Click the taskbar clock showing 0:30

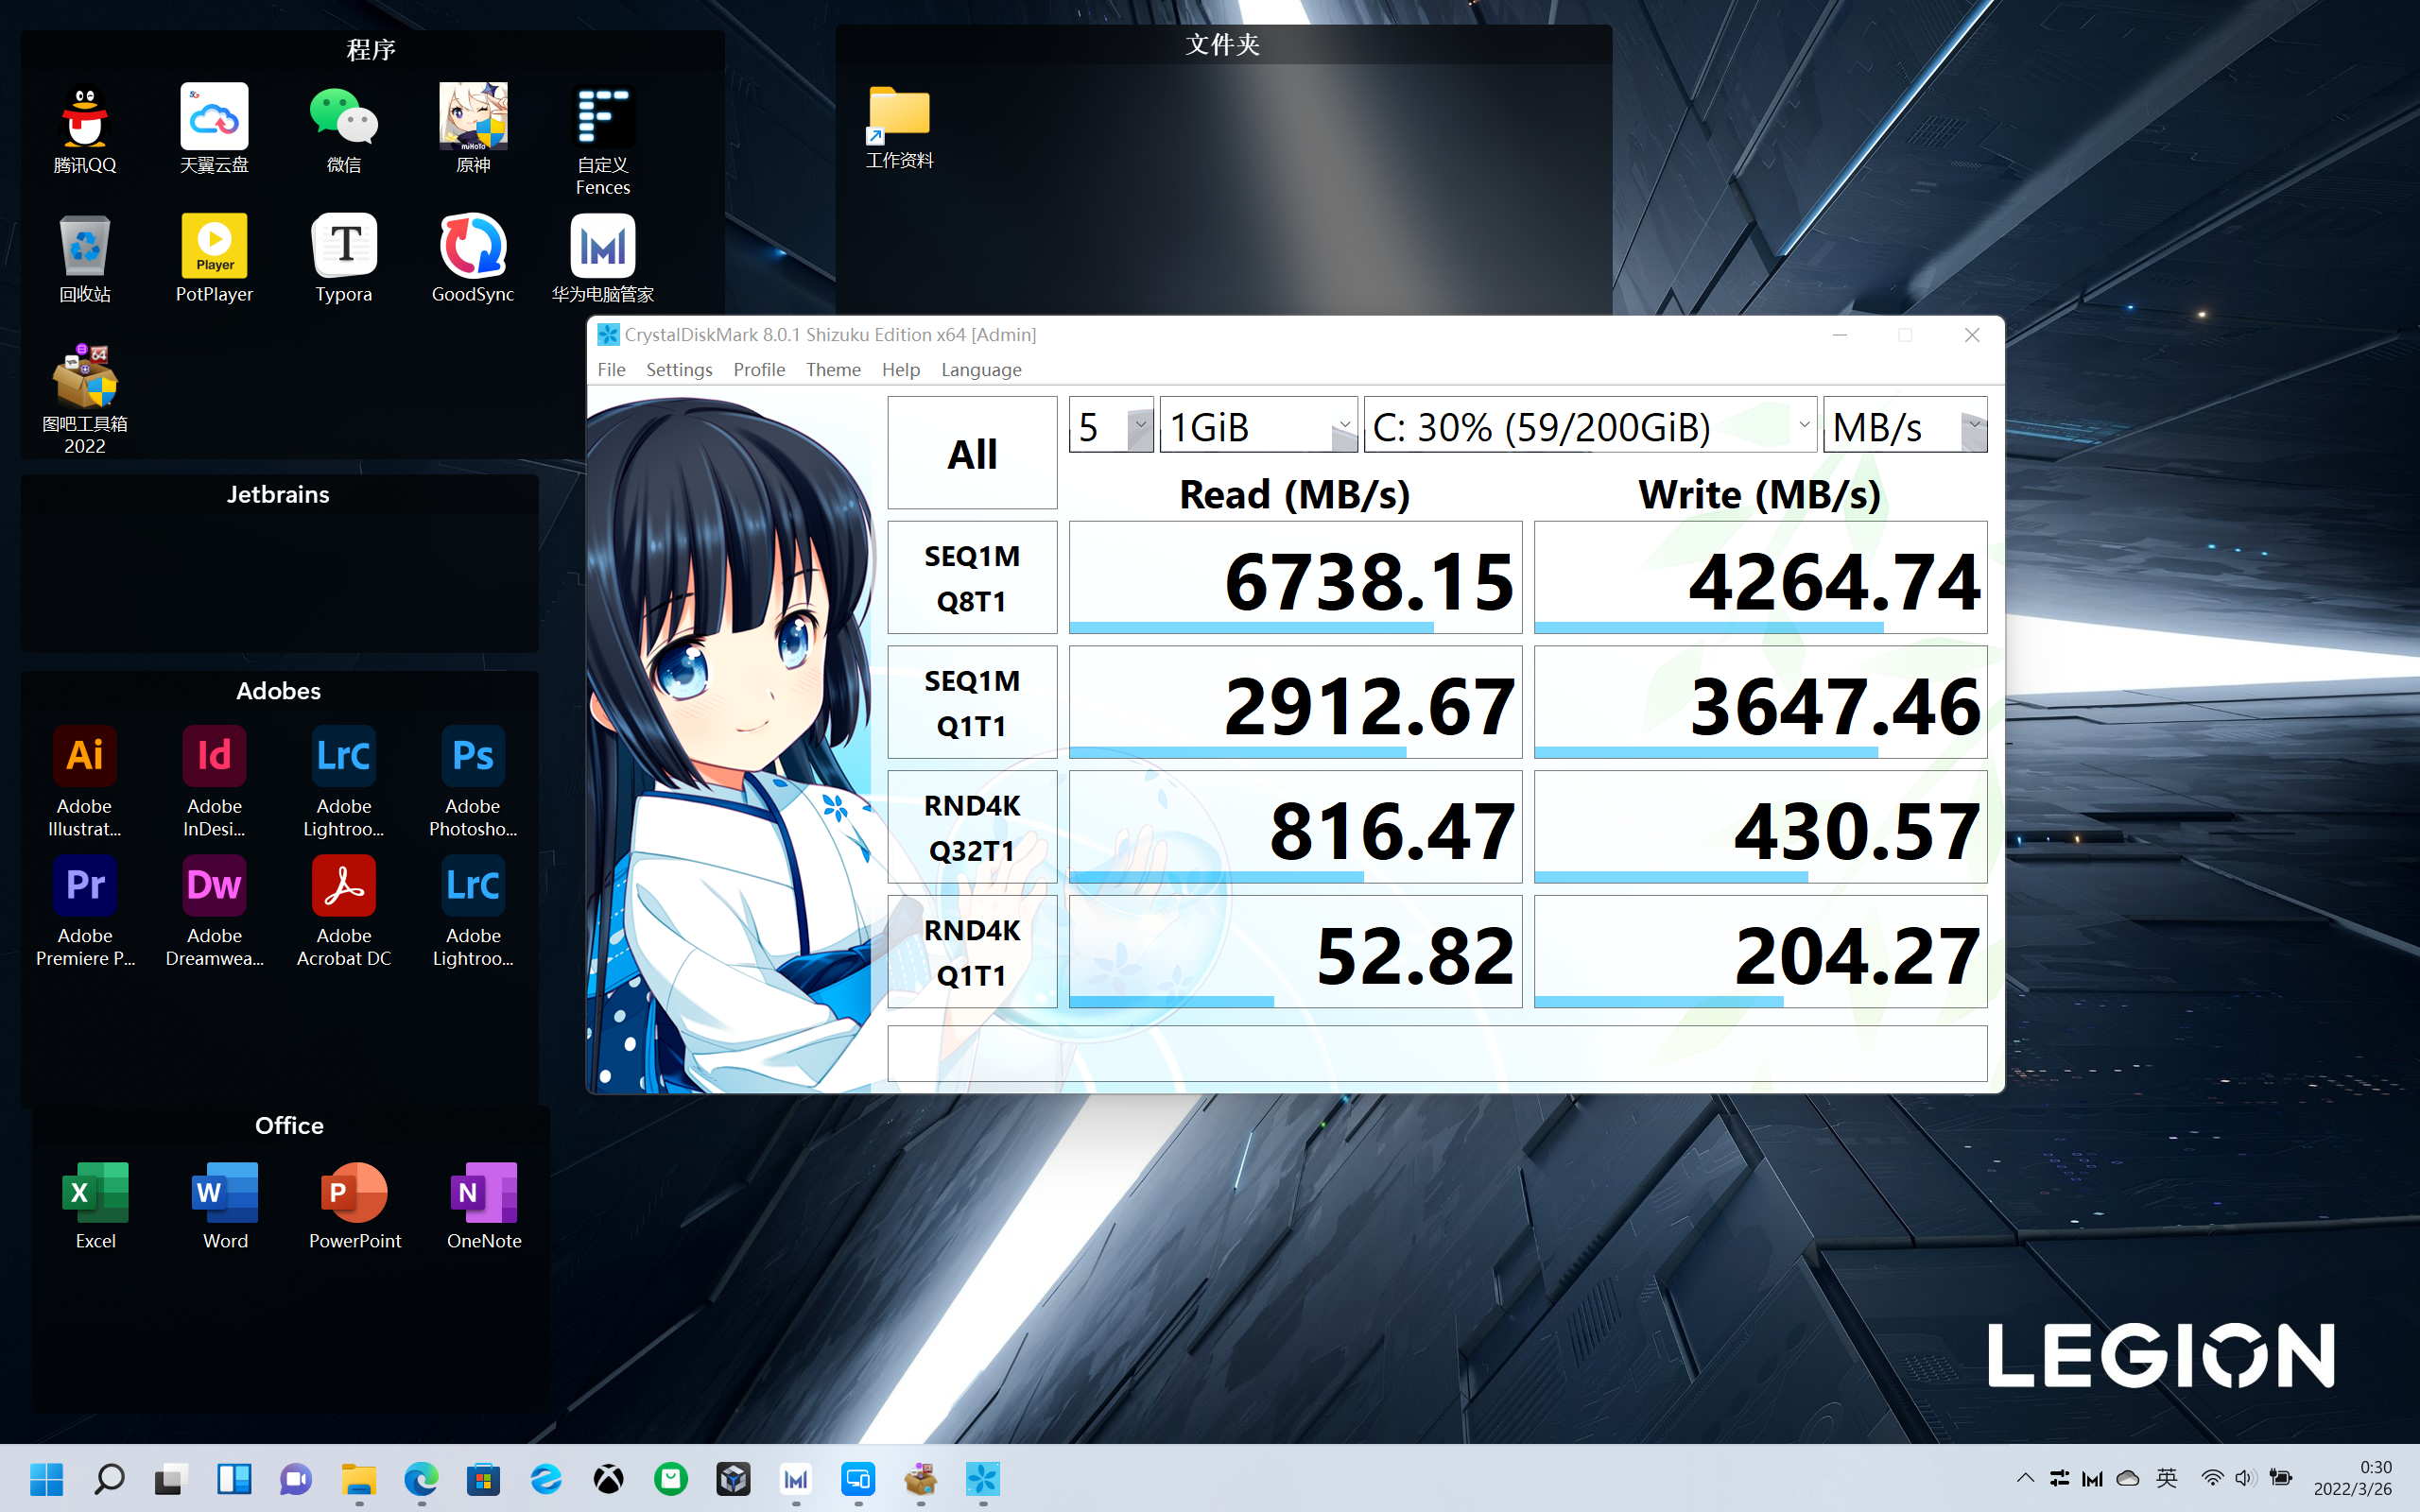coord(2352,1478)
